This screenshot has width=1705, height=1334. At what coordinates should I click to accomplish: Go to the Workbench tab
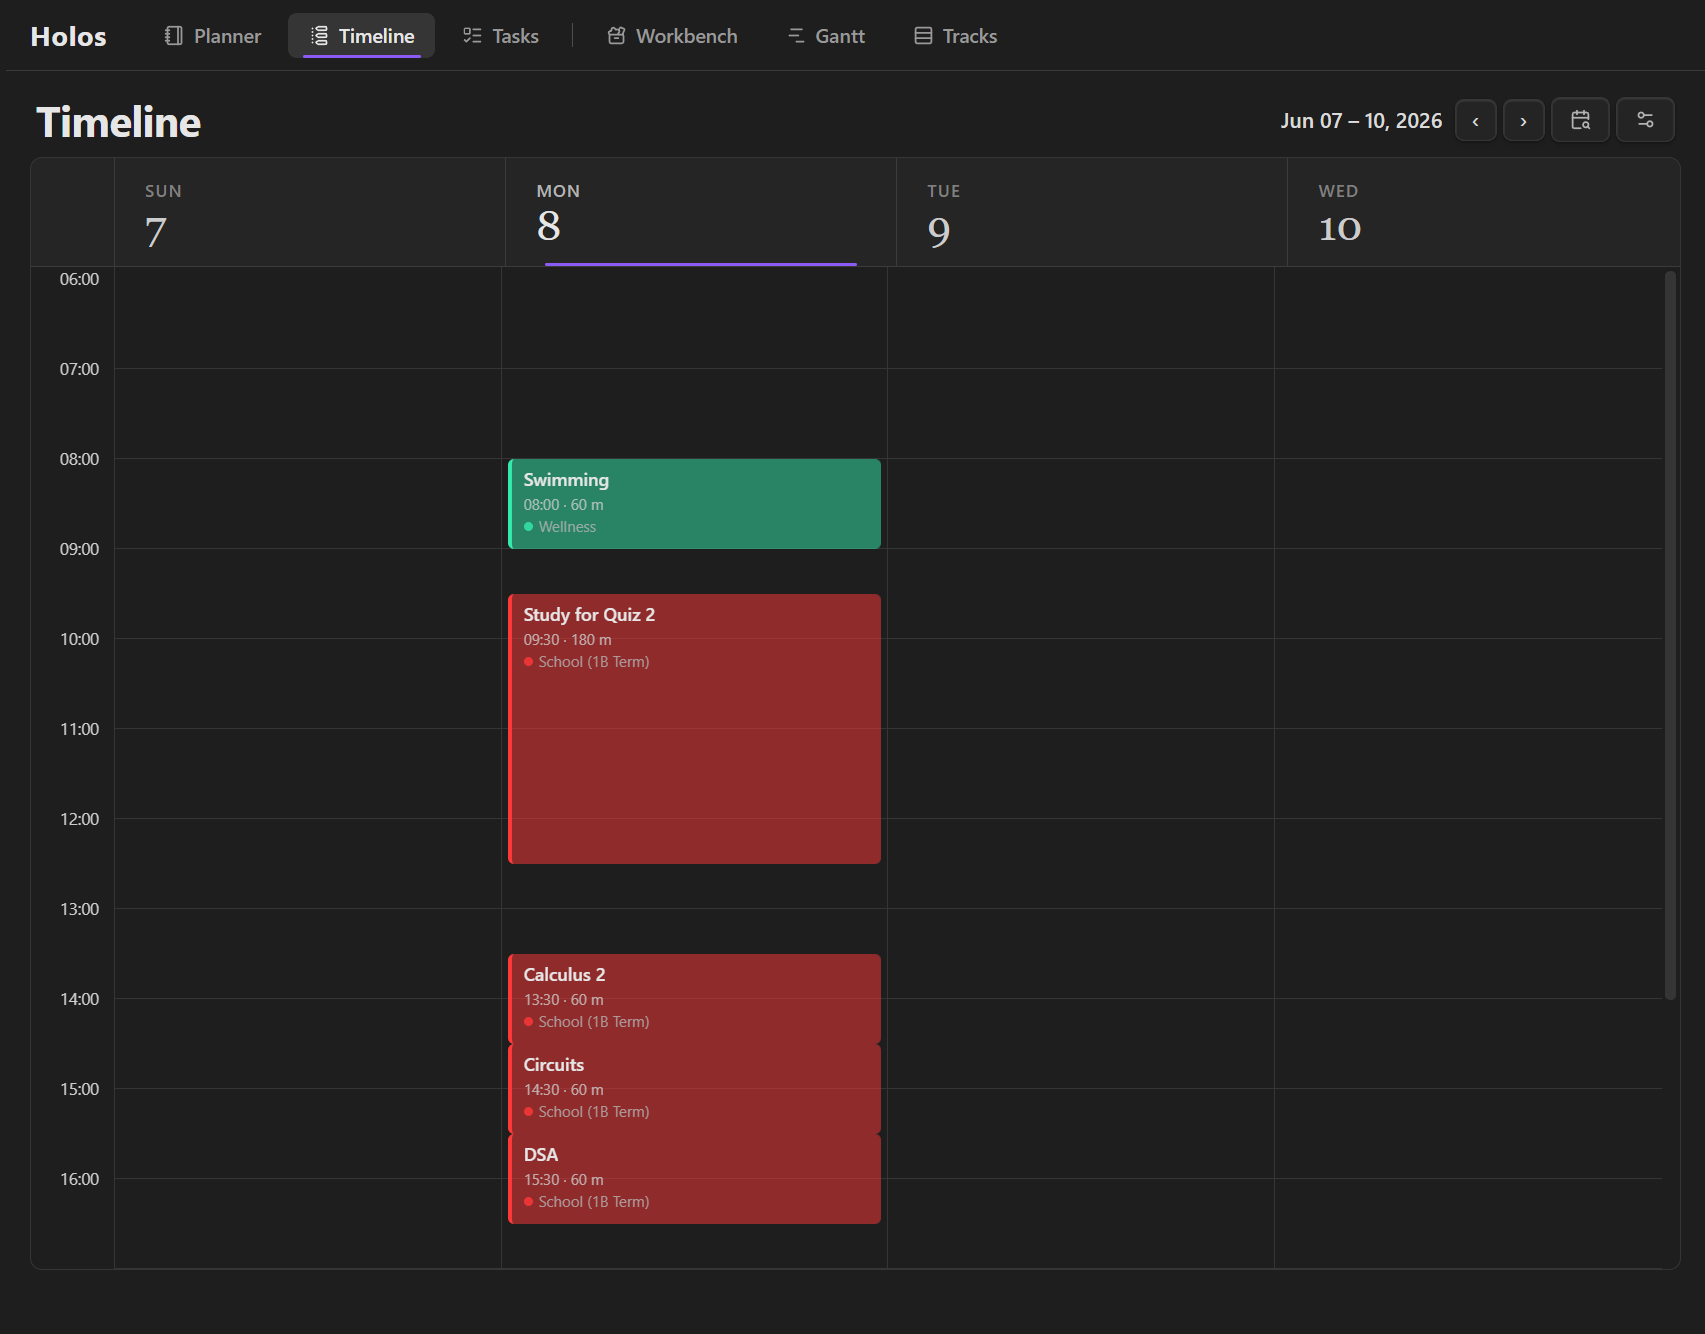[x=672, y=36]
